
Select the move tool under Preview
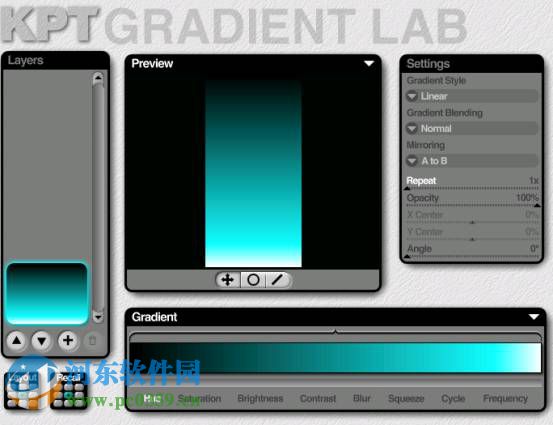tap(228, 280)
